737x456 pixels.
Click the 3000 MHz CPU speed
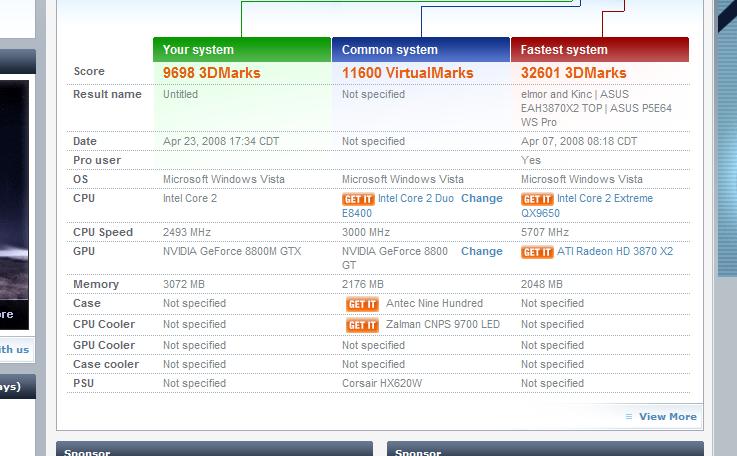[366, 232]
